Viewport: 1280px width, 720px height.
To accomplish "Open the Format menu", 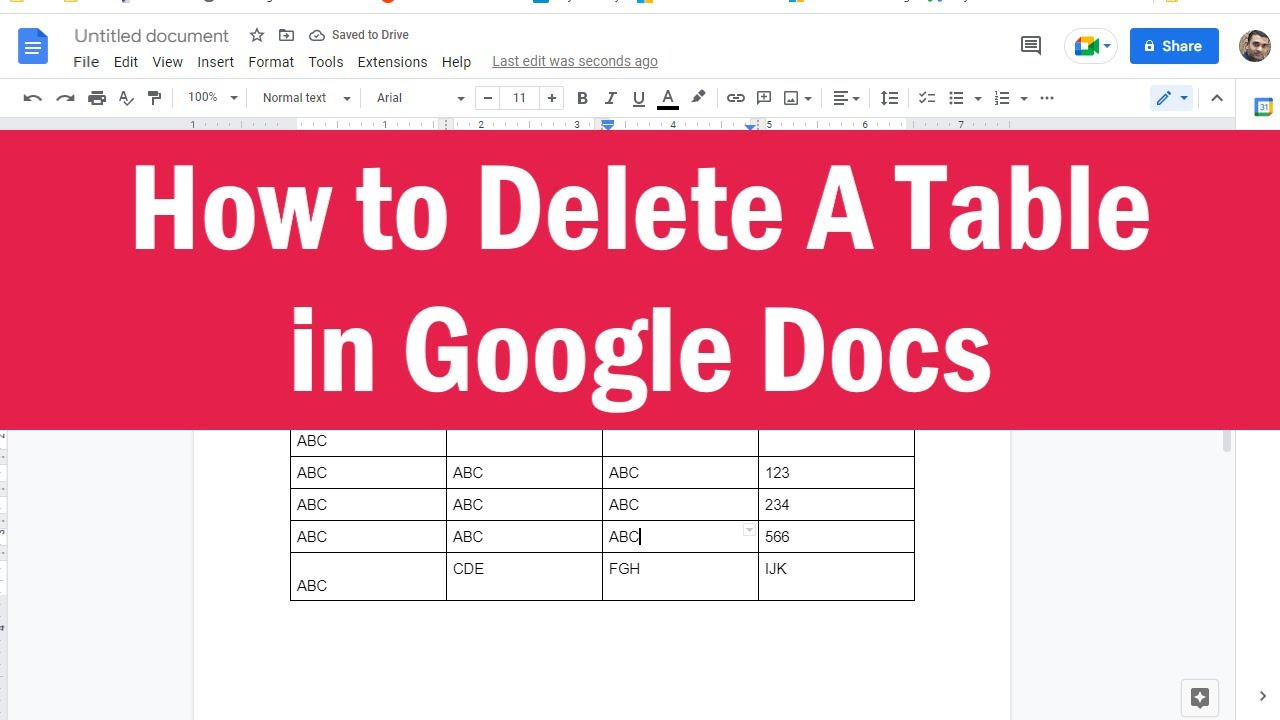I will (271, 62).
